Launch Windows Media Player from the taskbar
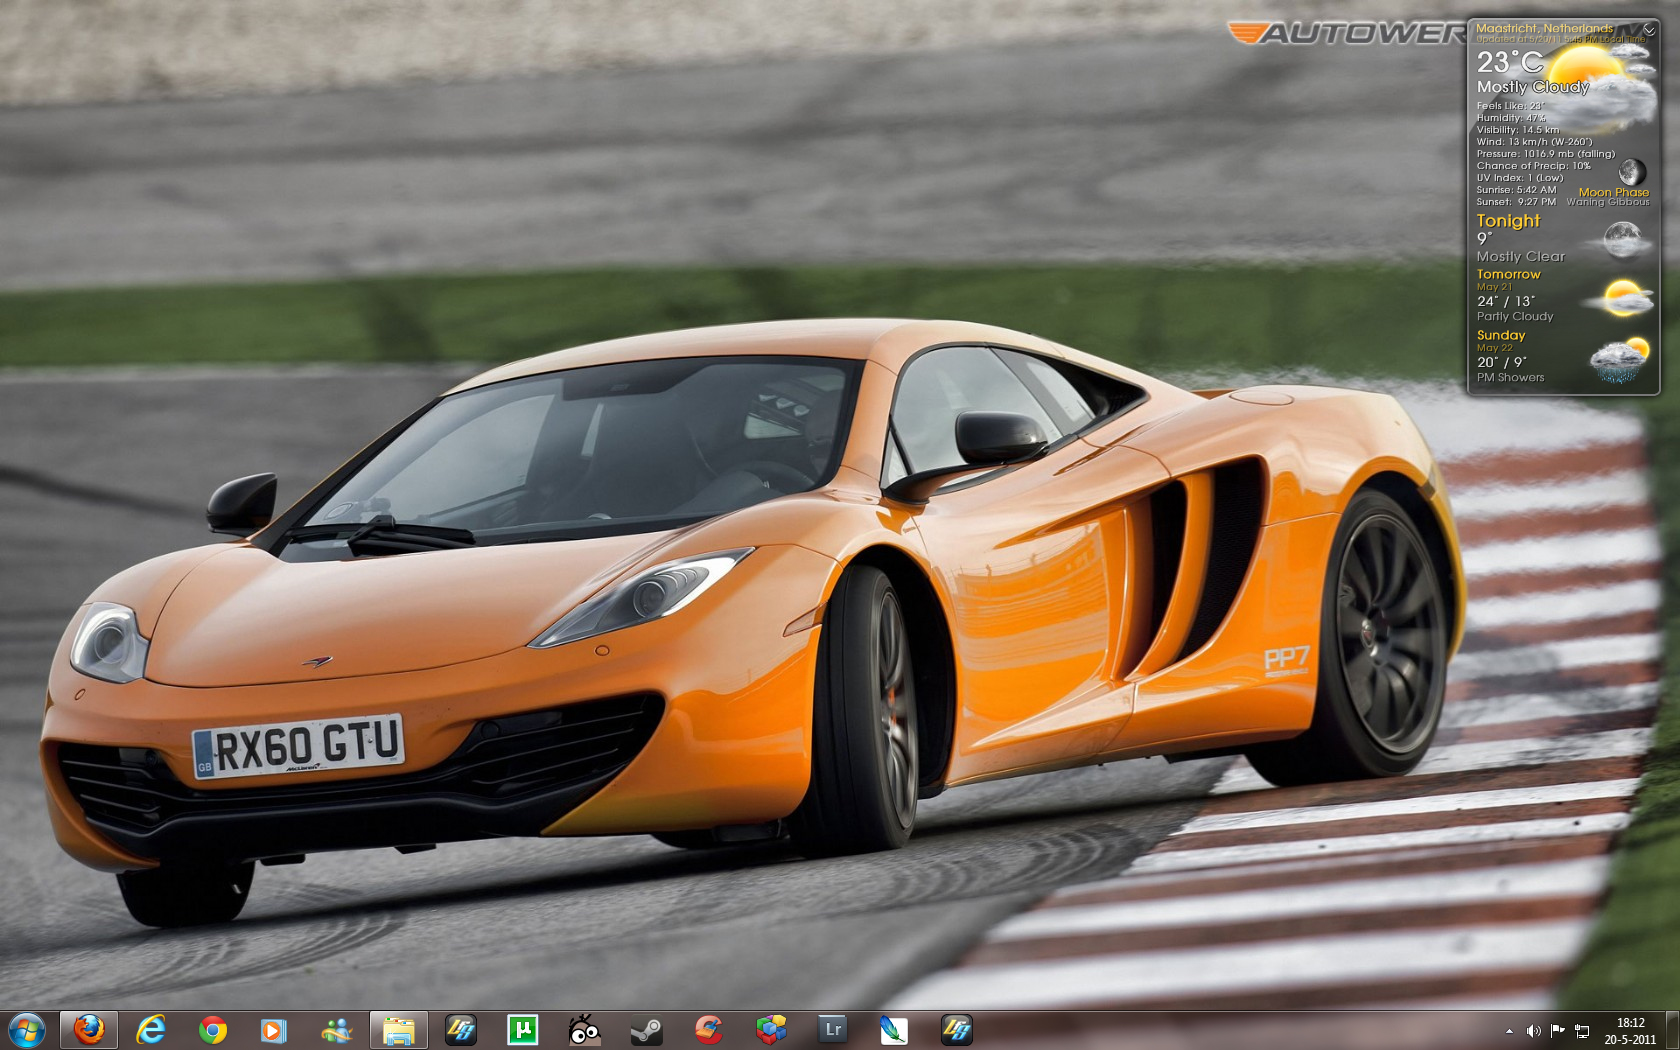1680x1050 pixels. pos(274,1029)
